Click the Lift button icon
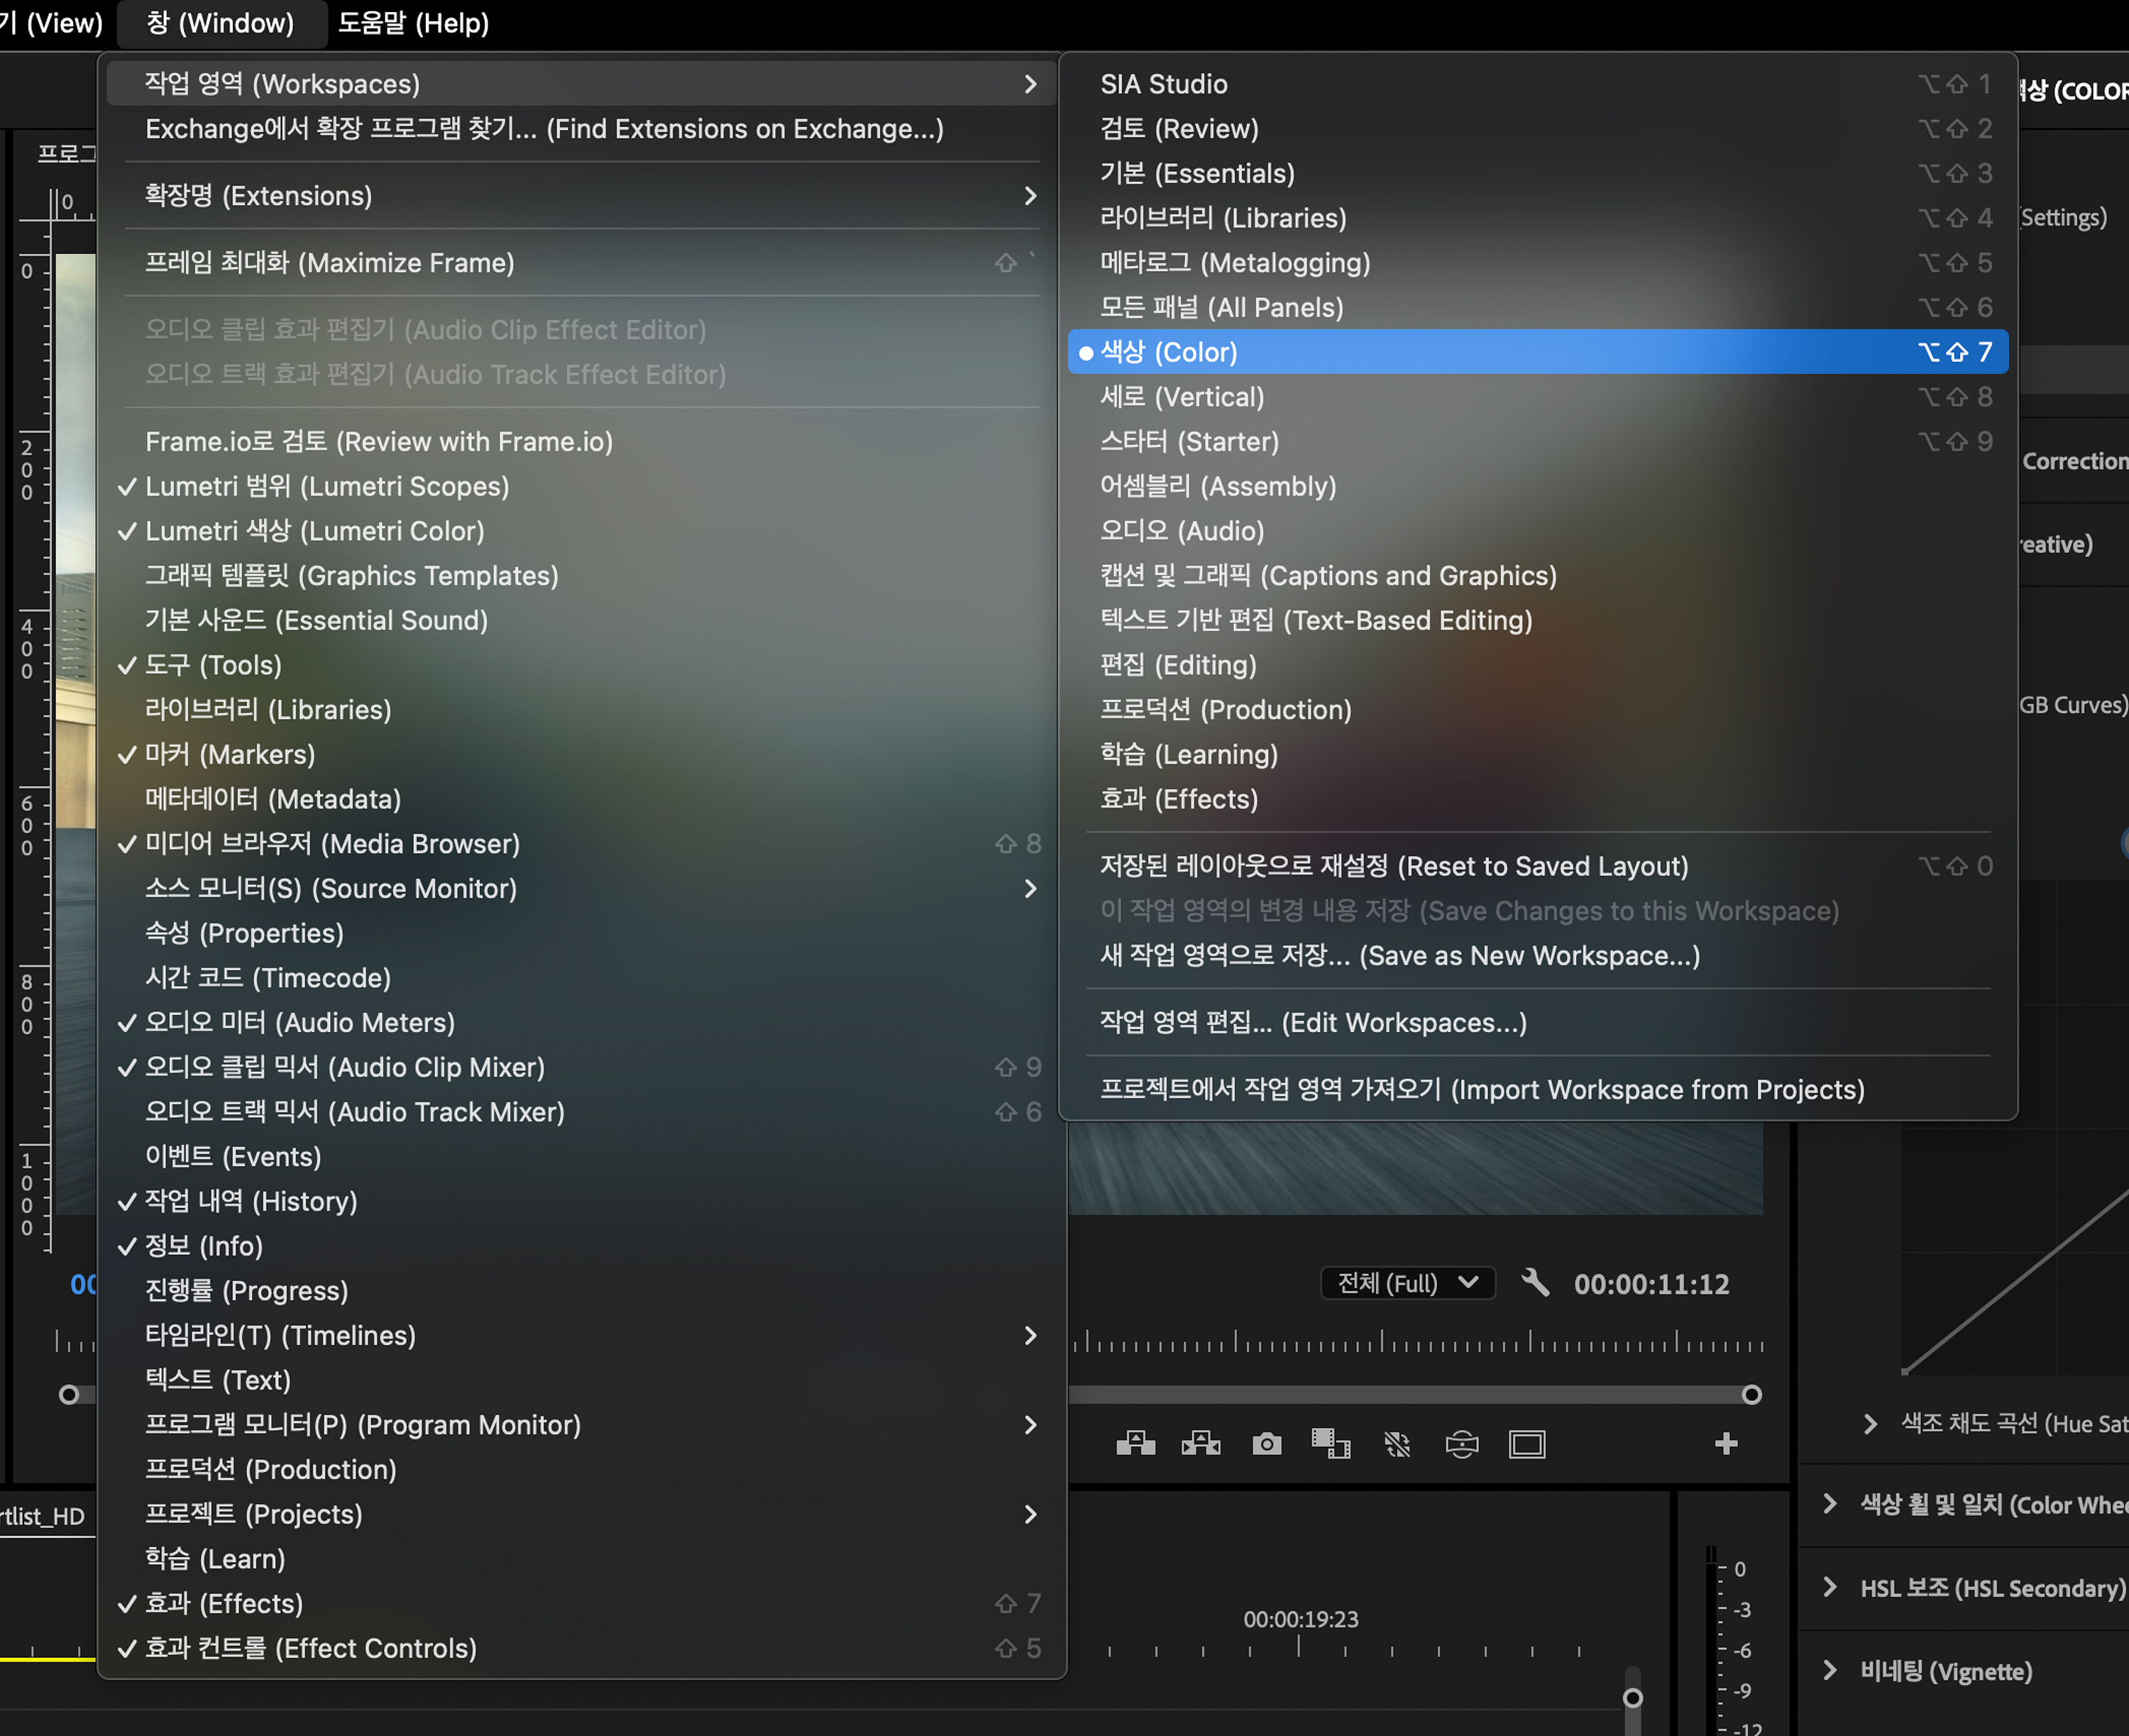Screen dimensions: 2129x1736 [x=1135, y=1443]
